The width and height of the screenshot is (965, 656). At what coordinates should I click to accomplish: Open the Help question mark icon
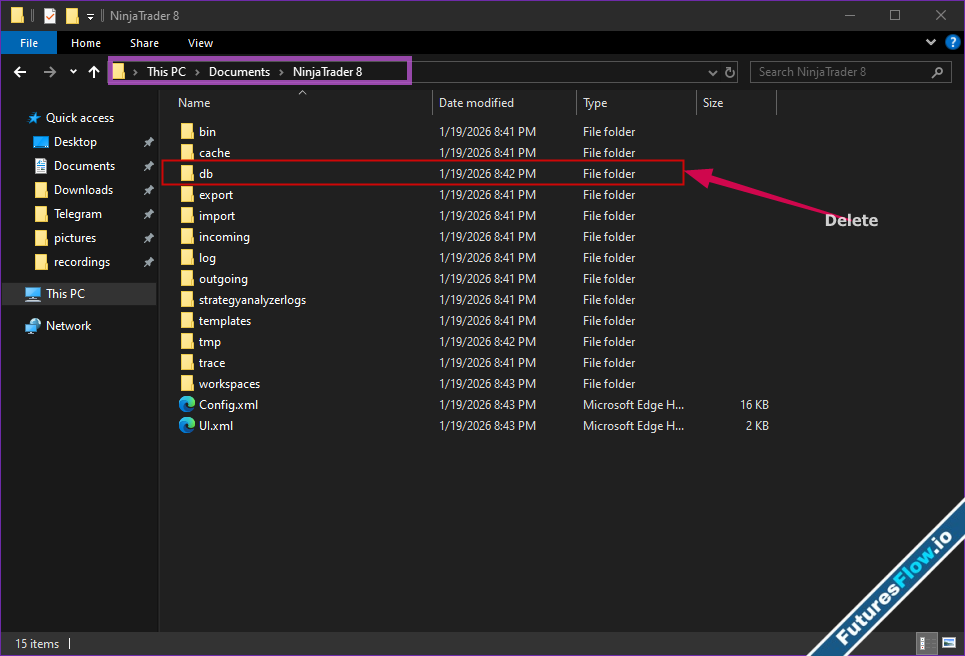pos(952,43)
